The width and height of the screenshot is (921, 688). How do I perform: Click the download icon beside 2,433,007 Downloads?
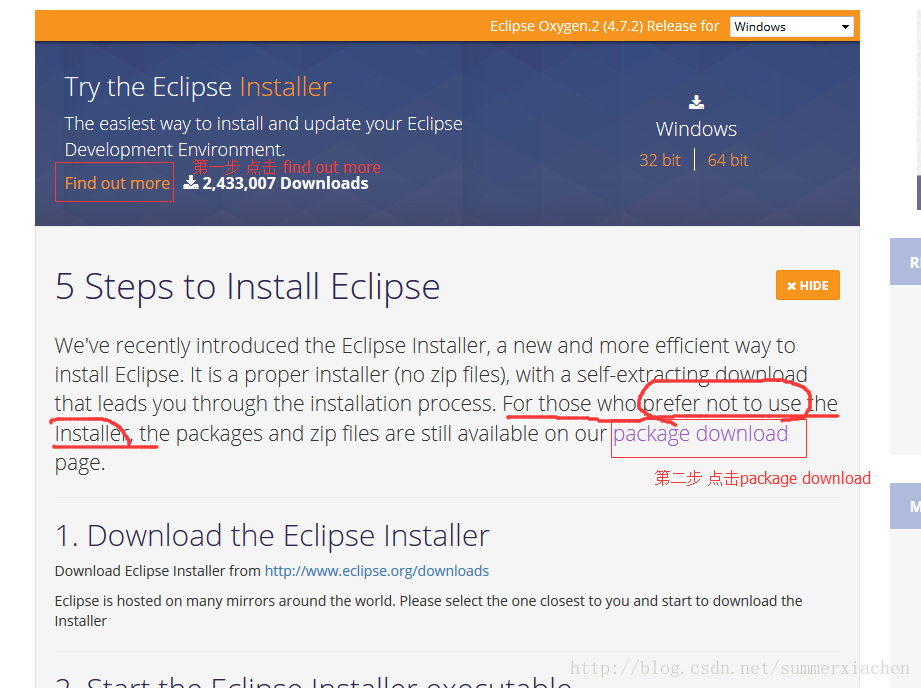point(191,182)
